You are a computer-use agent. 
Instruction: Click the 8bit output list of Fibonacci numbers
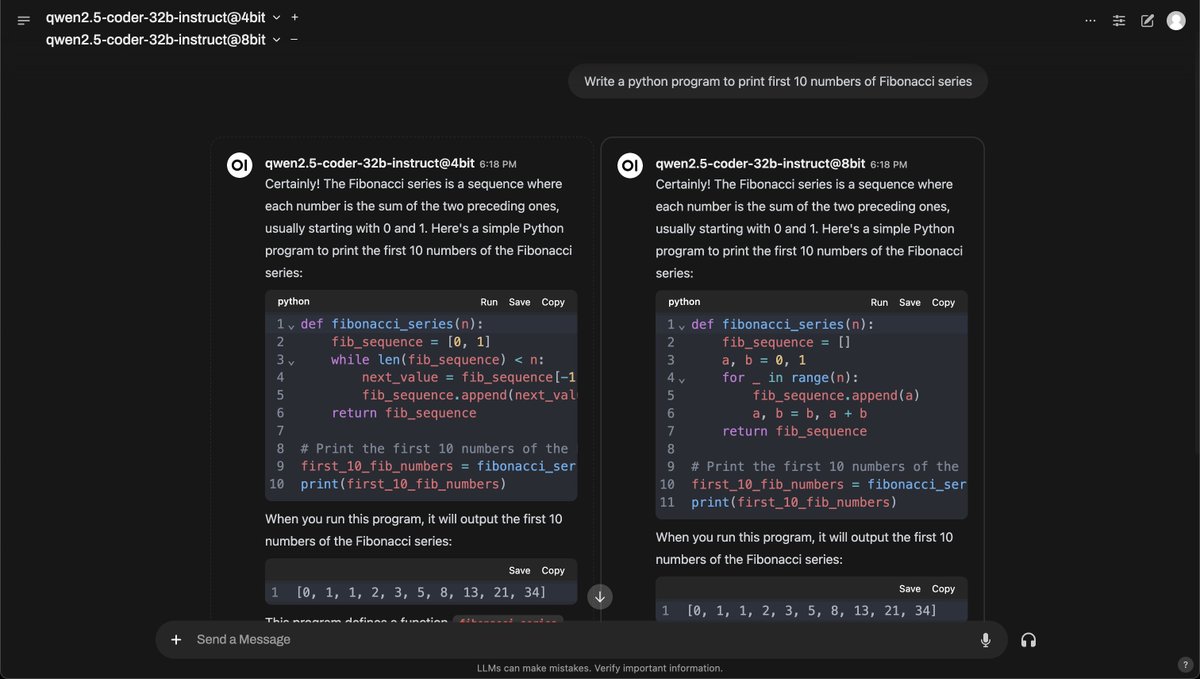[812, 611]
